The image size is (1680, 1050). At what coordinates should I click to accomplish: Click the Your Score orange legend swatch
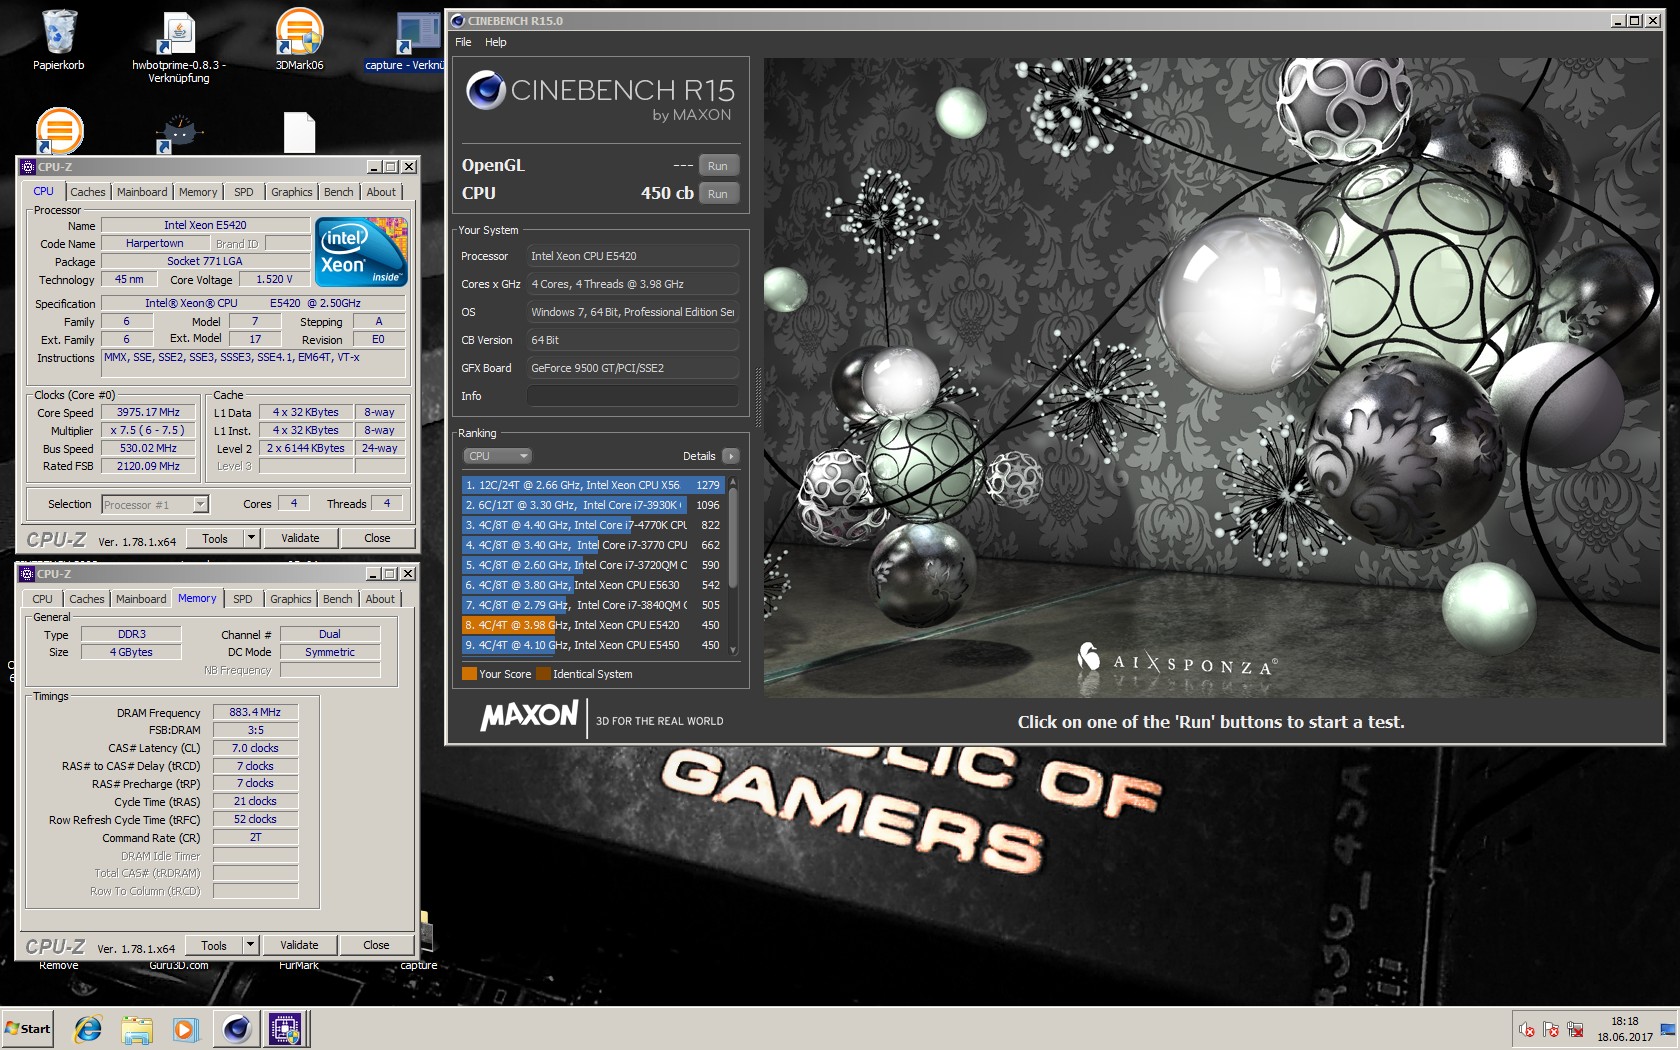pyautogui.click(x=469, y=674)
